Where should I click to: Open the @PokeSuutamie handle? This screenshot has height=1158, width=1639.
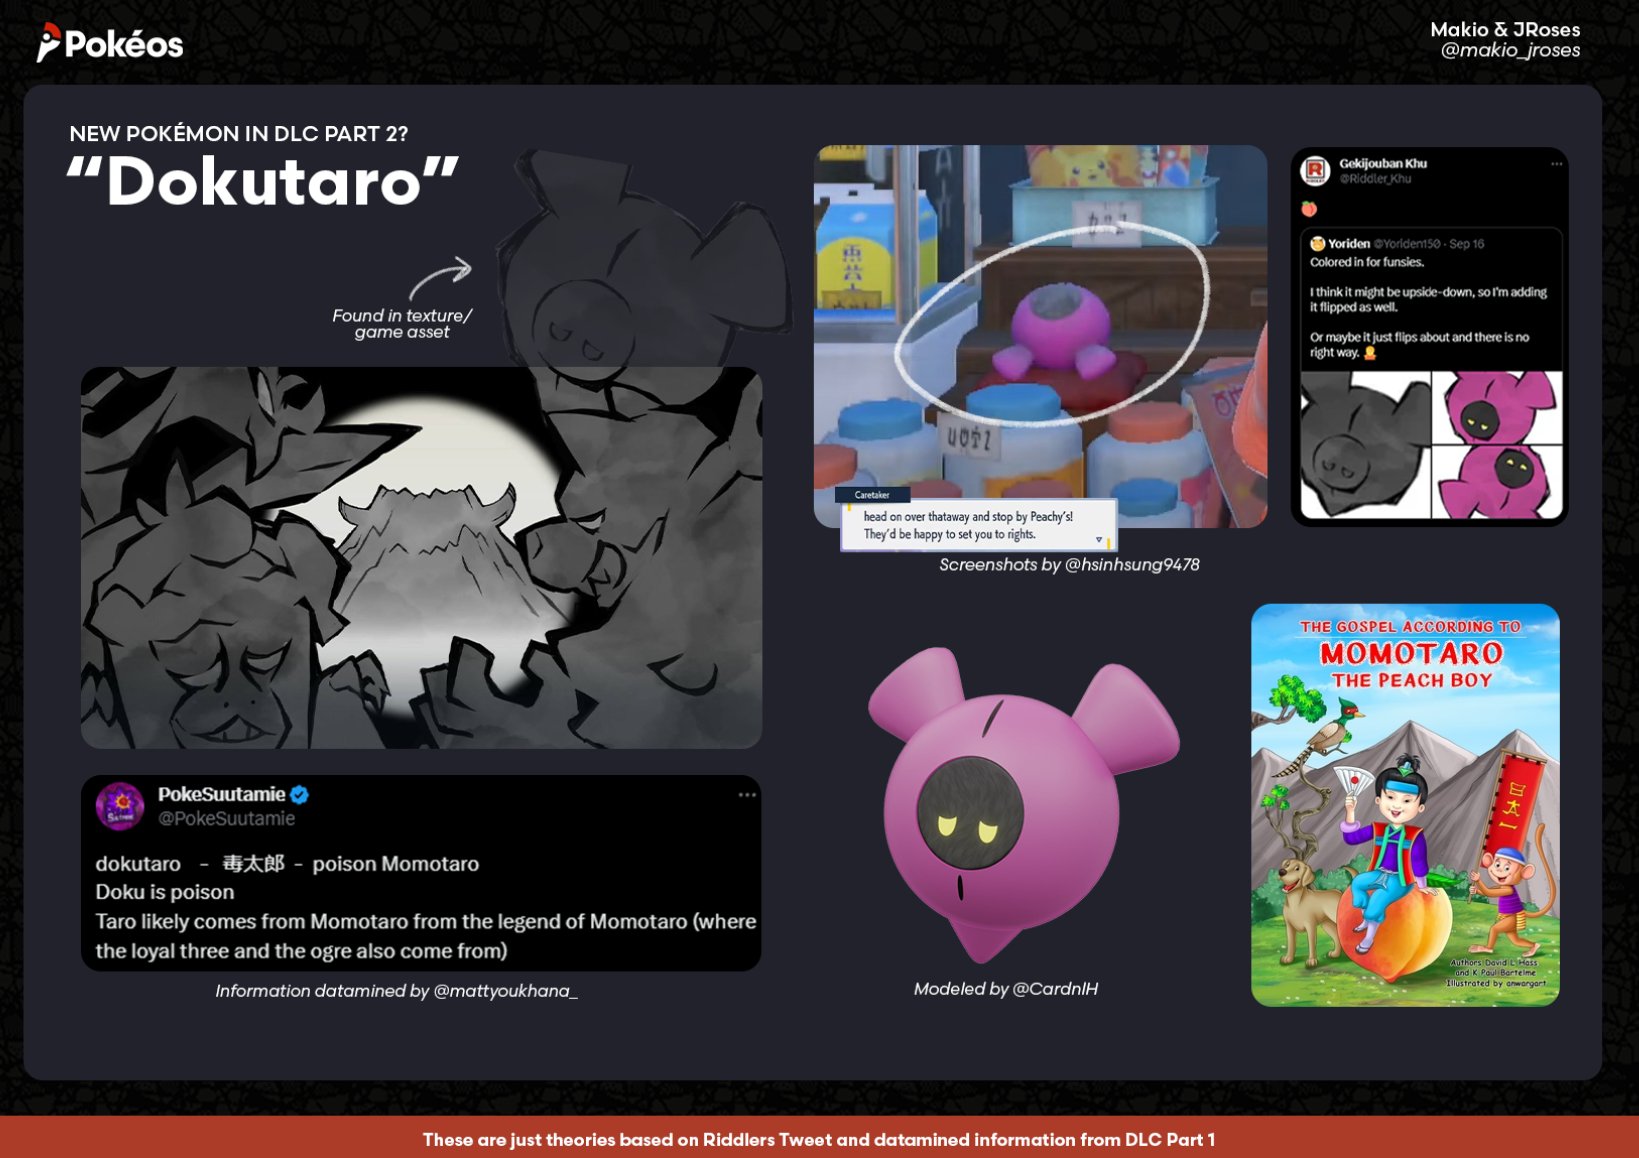pos(227,818)
